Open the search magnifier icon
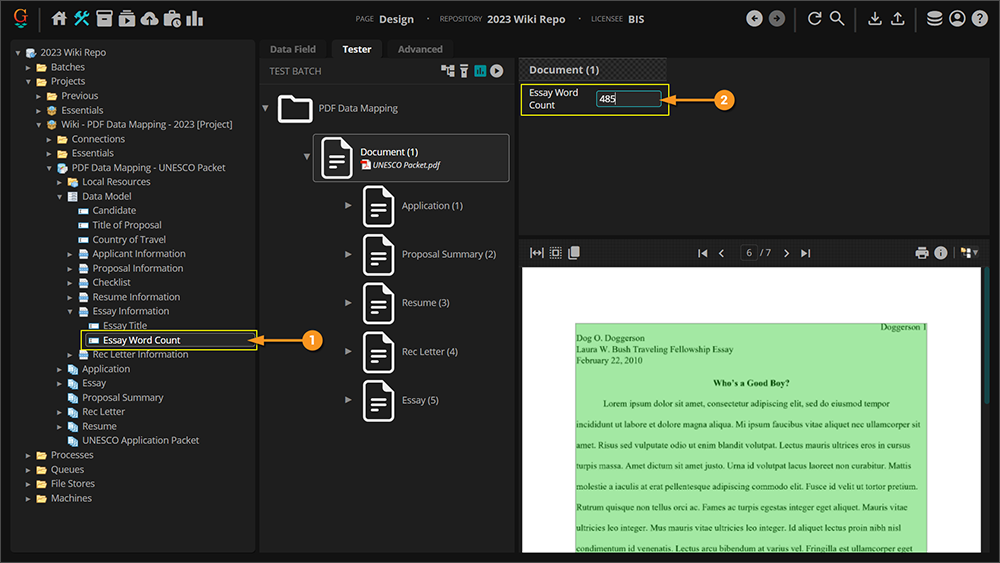This screenshot has height=563, width=1000. point(837,19)
